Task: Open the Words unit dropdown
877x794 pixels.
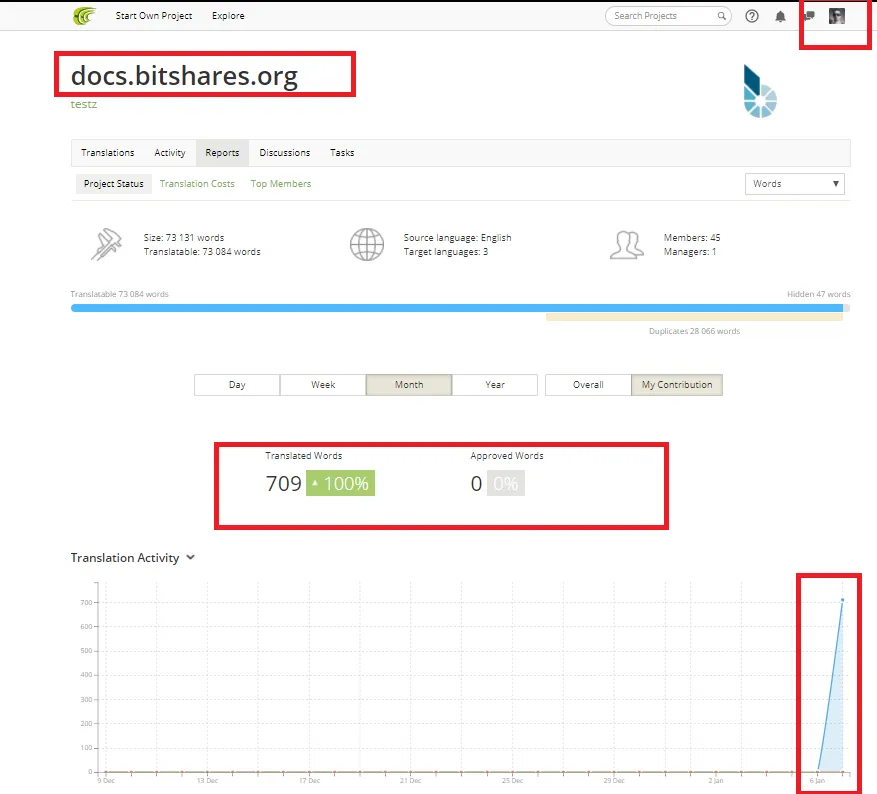Action: 794,184
